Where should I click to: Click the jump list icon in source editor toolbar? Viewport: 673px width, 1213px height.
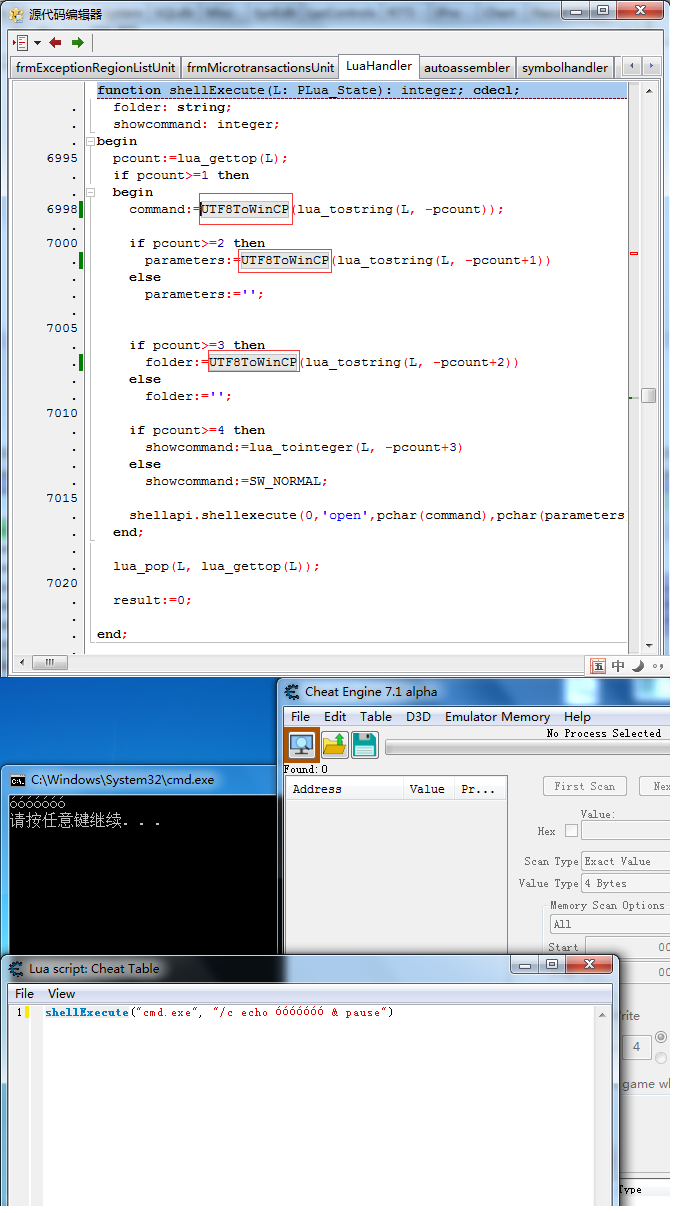22,43
